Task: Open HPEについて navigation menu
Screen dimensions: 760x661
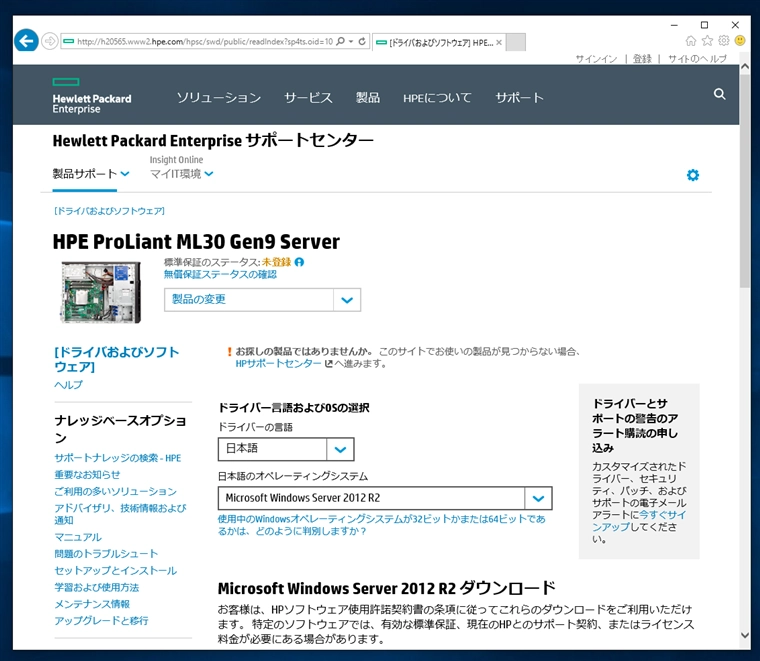Action: point(437,97)
